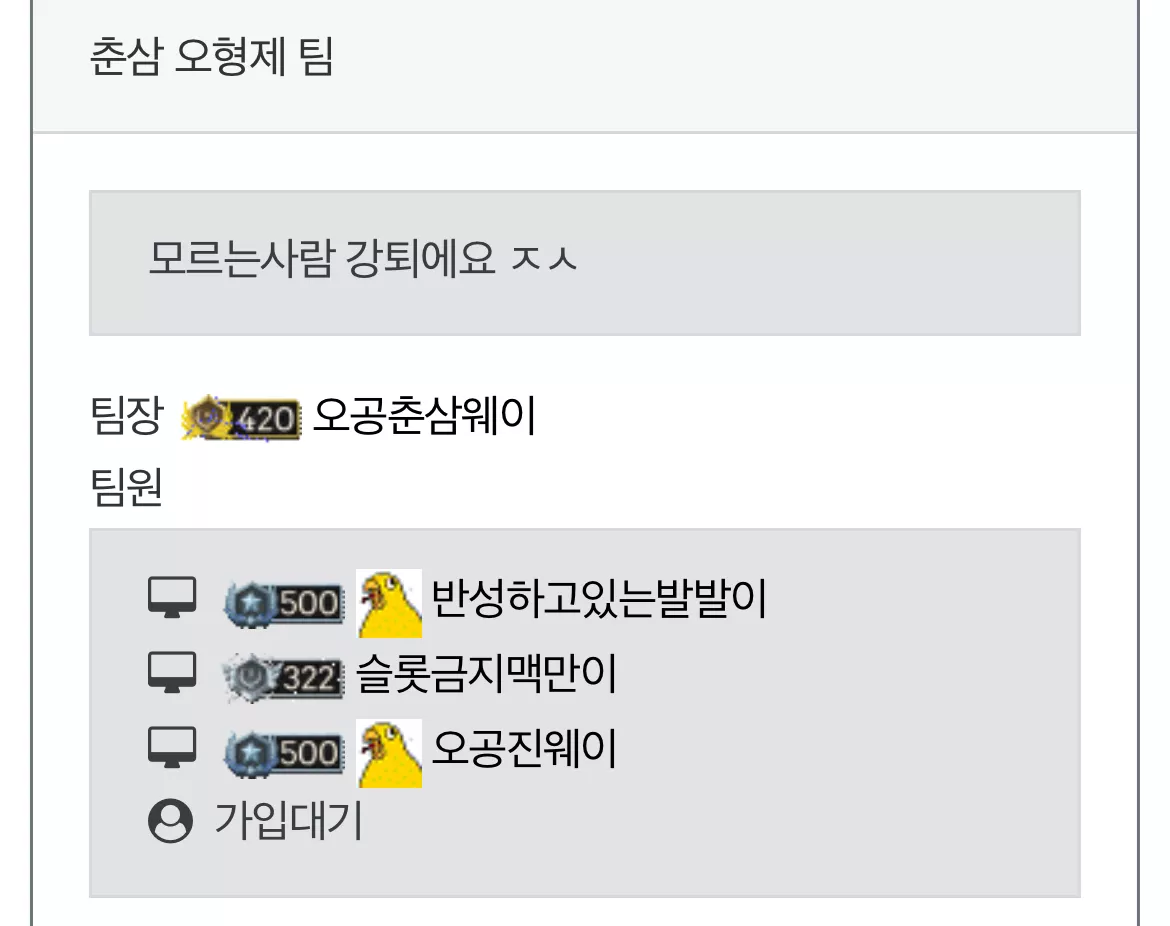This screenshot has width=1170, height=926.
Task: Click the 500 level badge next to 반성하고있는발발이
Action: 284,602
